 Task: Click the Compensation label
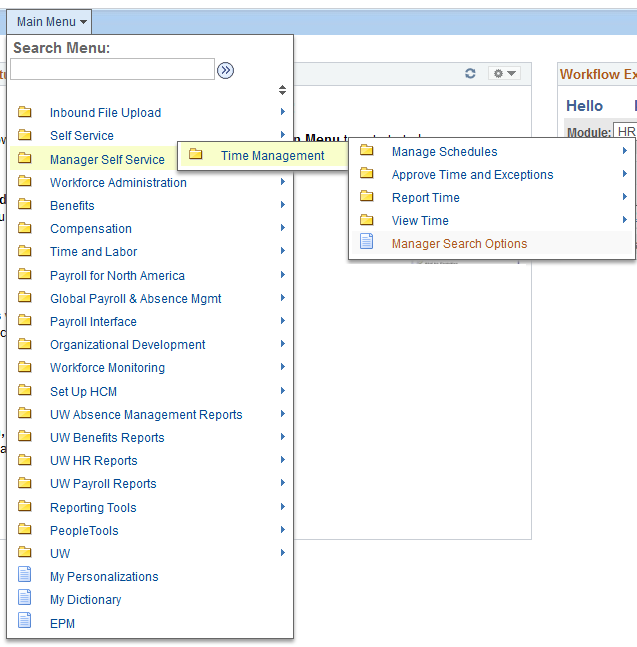[x=91, y=229]
